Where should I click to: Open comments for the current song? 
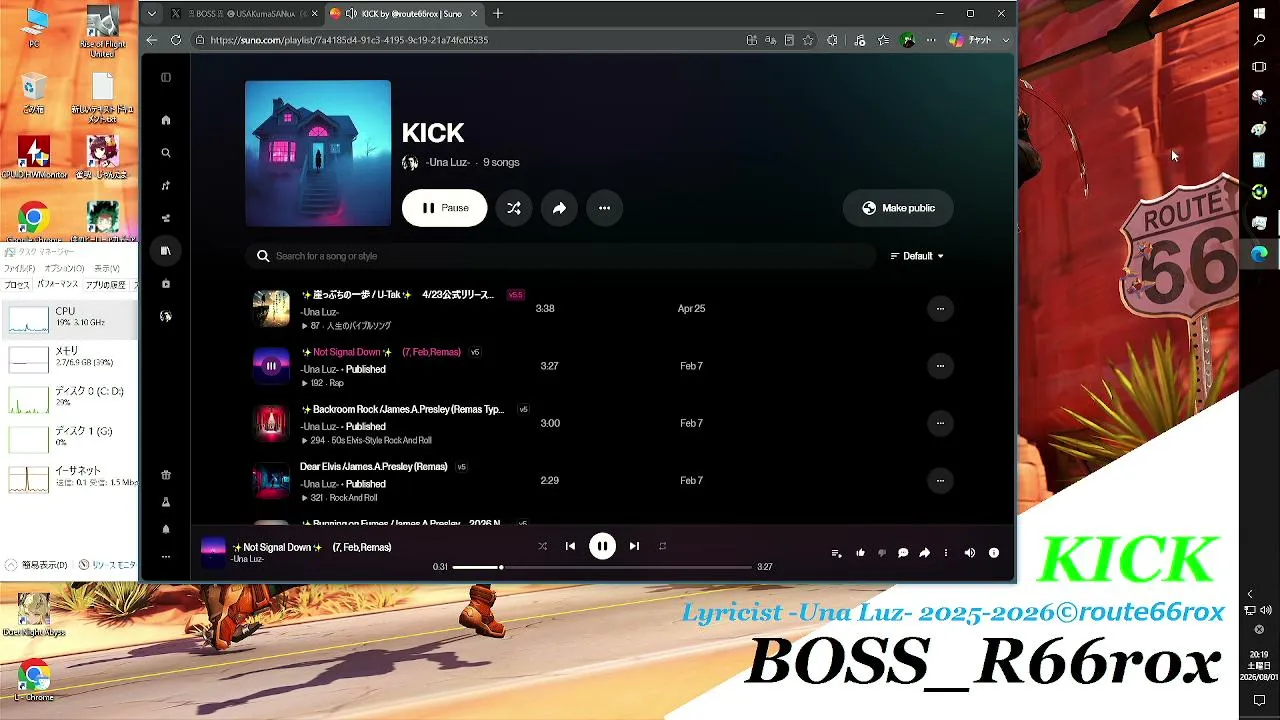pyautogui.click(x=903, y=553)
